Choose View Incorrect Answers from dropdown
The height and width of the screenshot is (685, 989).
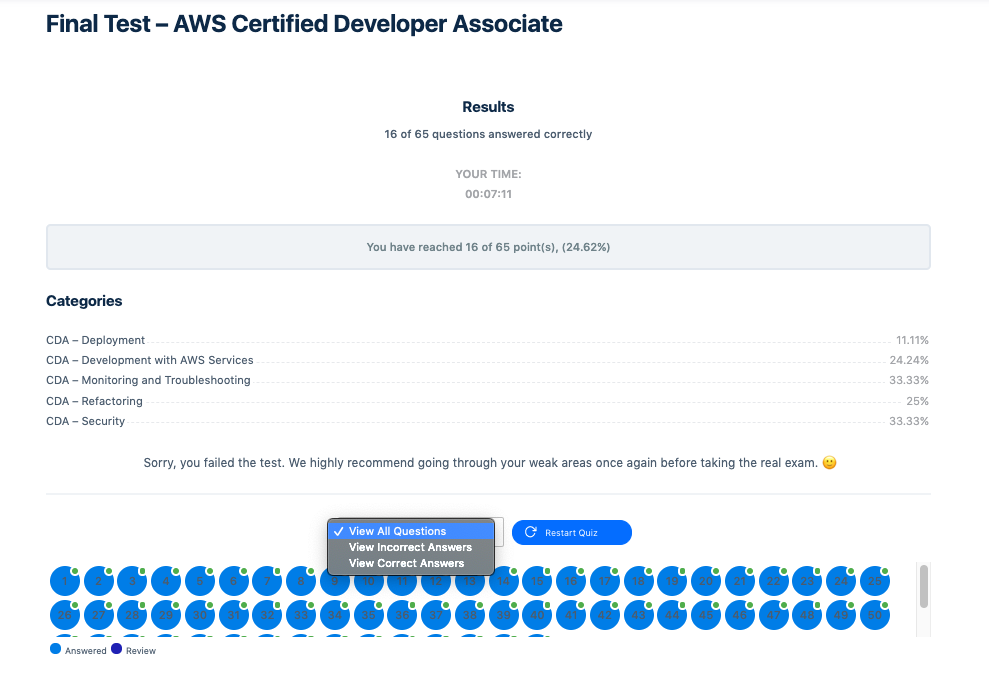[410, 547]
